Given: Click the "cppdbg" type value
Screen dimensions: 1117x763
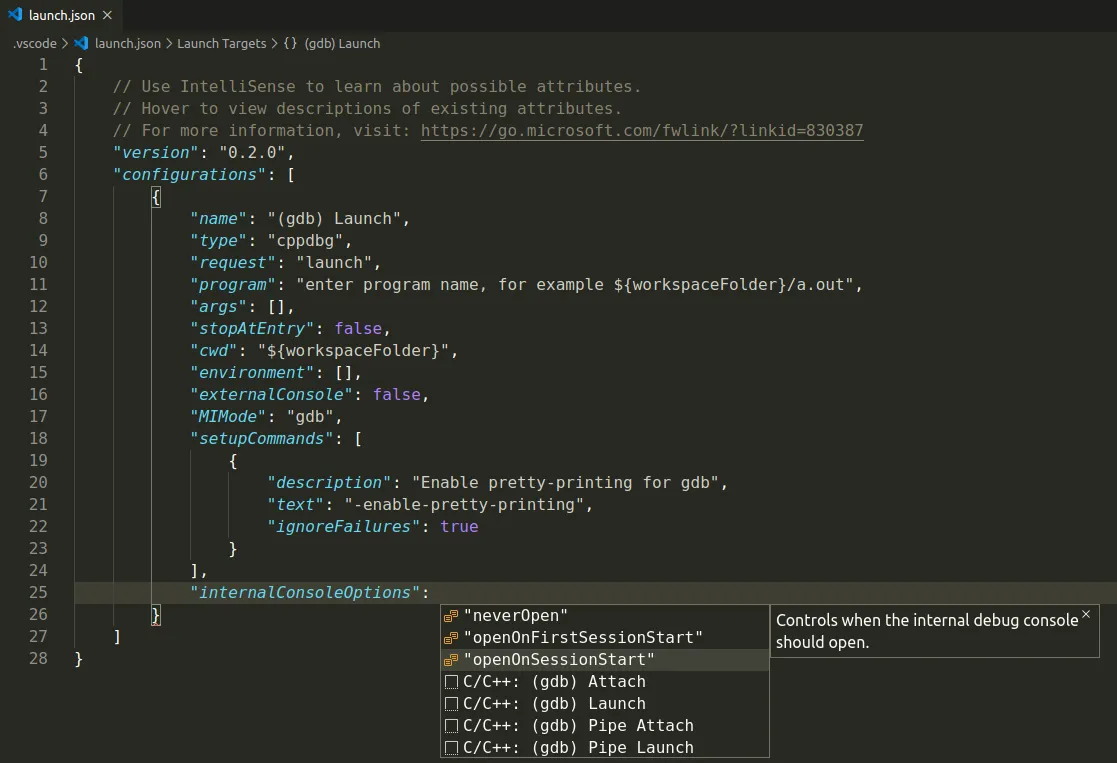Looking at the screenshot, I should click(306, 241).
